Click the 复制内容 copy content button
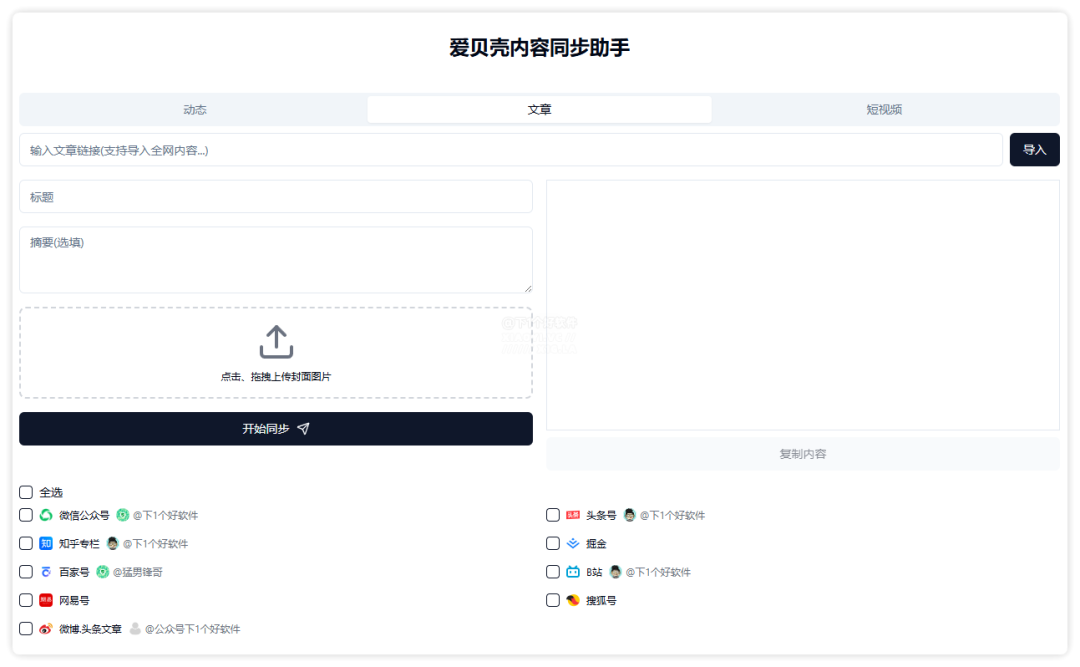 point(803,454)
